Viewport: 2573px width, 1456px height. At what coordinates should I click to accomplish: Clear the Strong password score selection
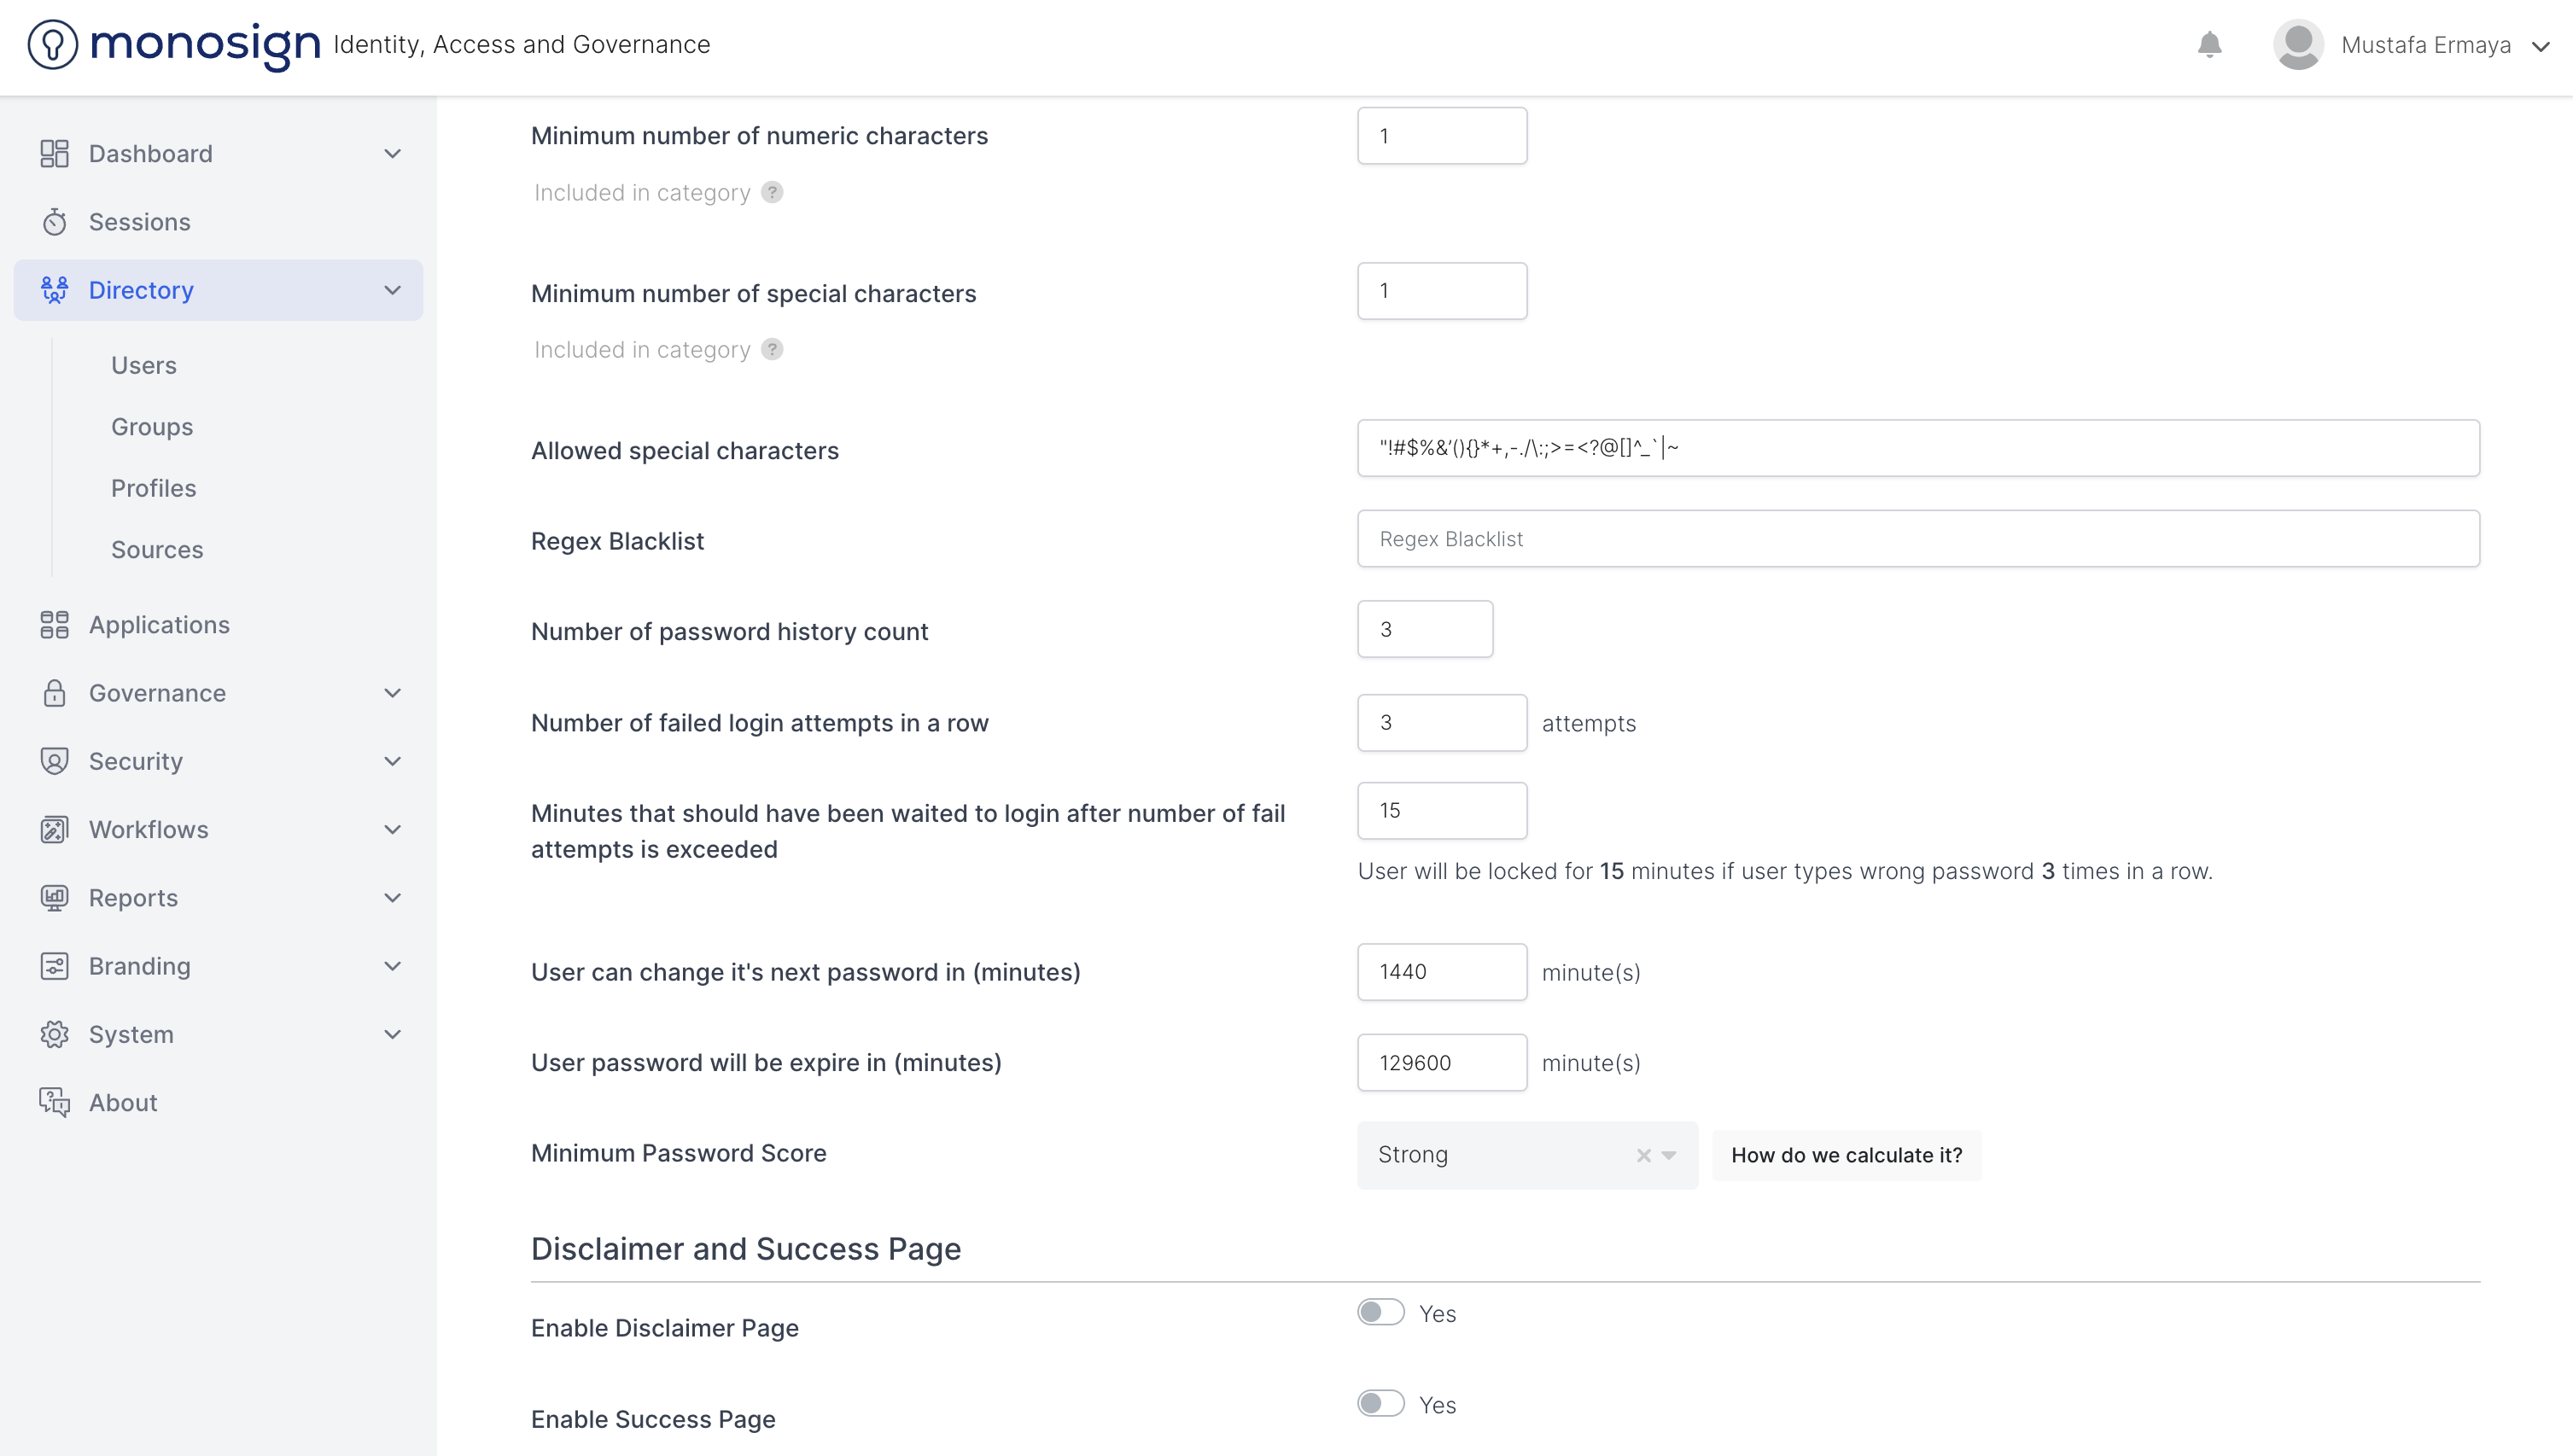(x=1643, y=1155)
